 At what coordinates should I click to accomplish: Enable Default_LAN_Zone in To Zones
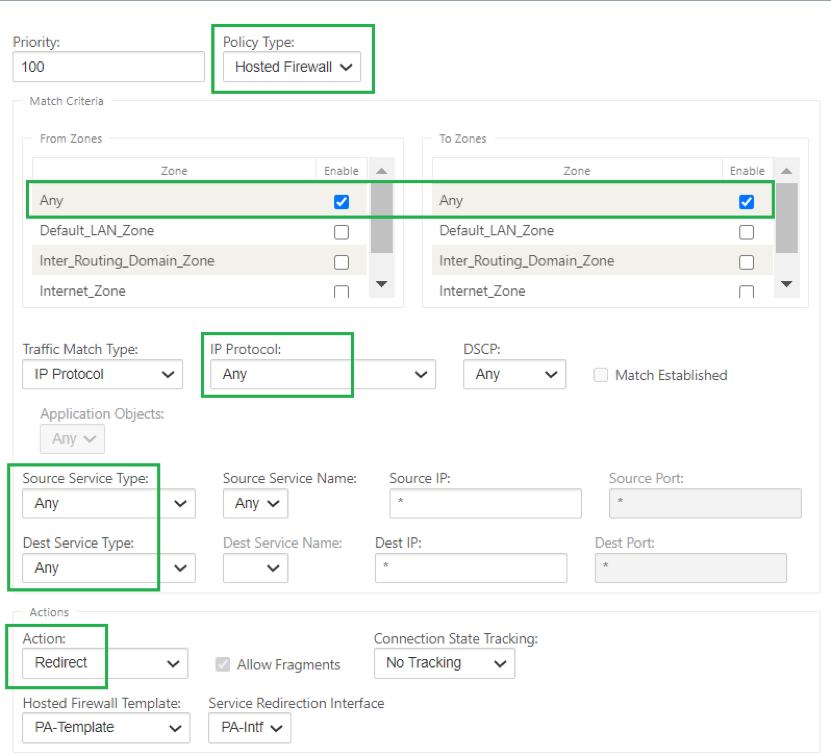(x=746, y=232)
